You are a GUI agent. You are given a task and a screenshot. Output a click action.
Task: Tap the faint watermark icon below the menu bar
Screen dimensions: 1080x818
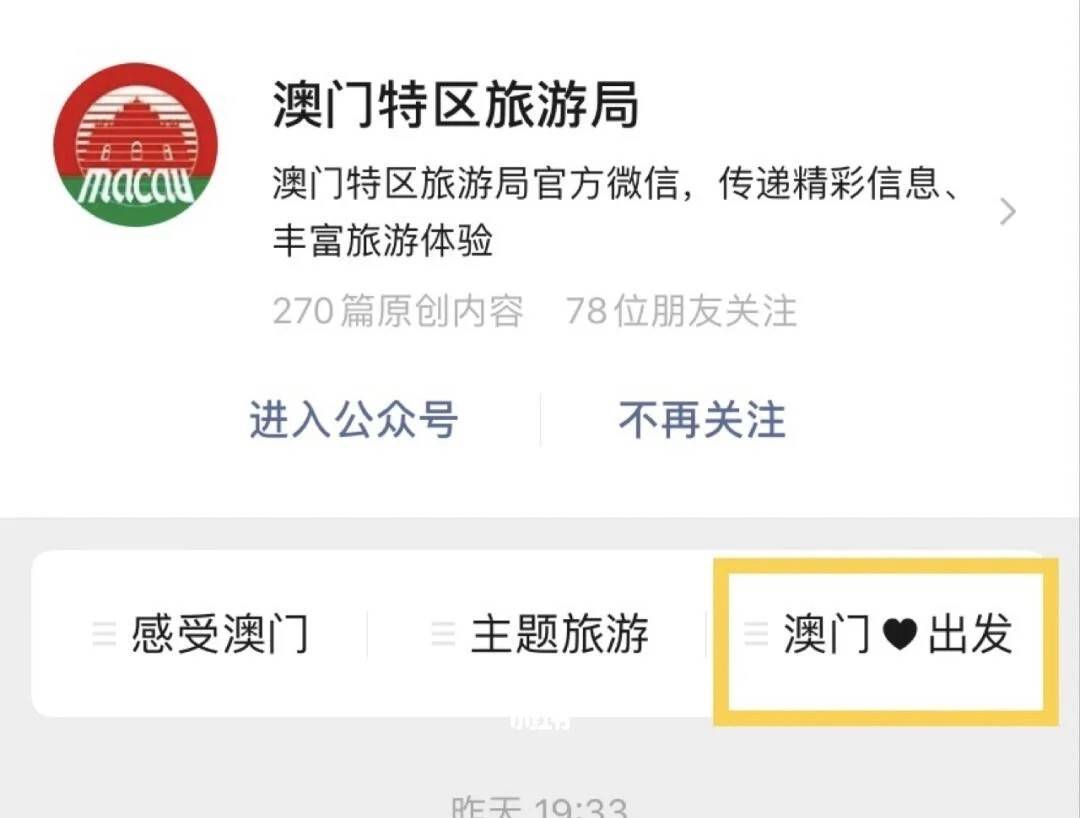pos(541,722)
